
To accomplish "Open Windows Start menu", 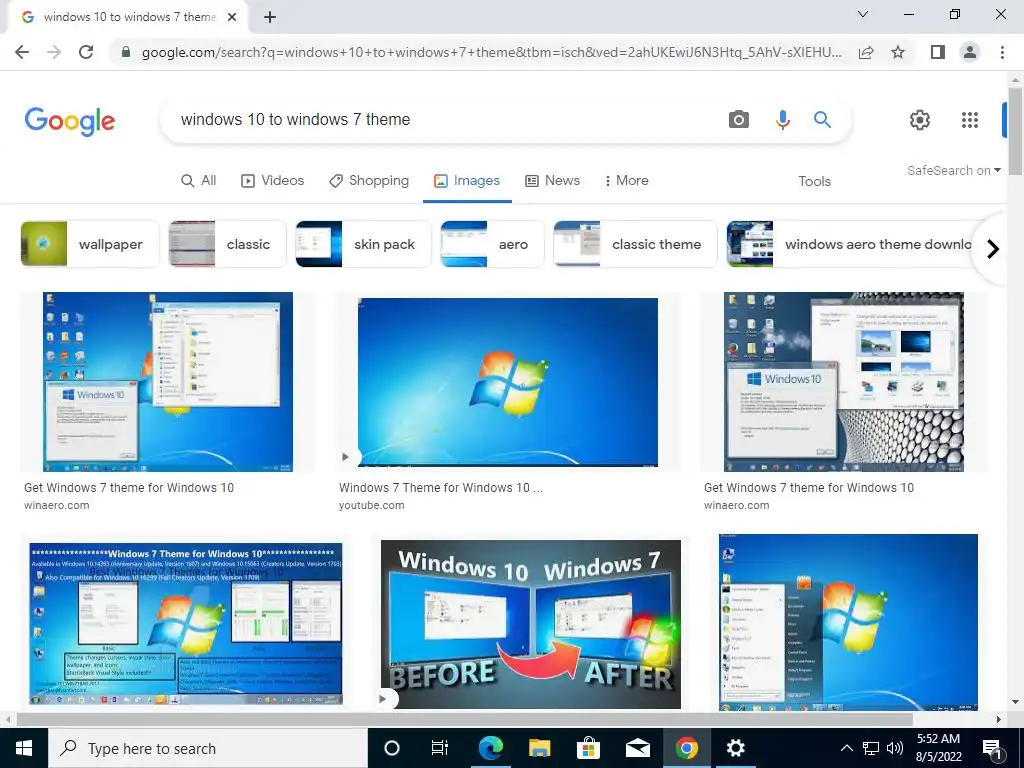I will coord(24,748).
